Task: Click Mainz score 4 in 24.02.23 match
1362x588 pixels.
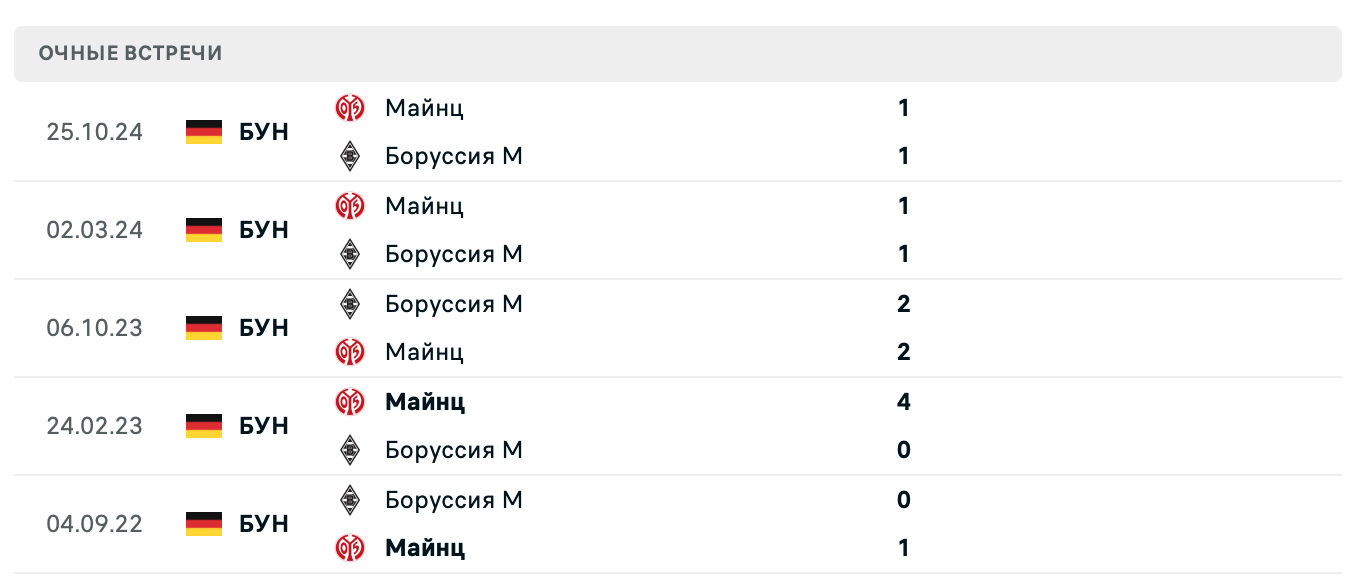Action: (x=904, y=402)
